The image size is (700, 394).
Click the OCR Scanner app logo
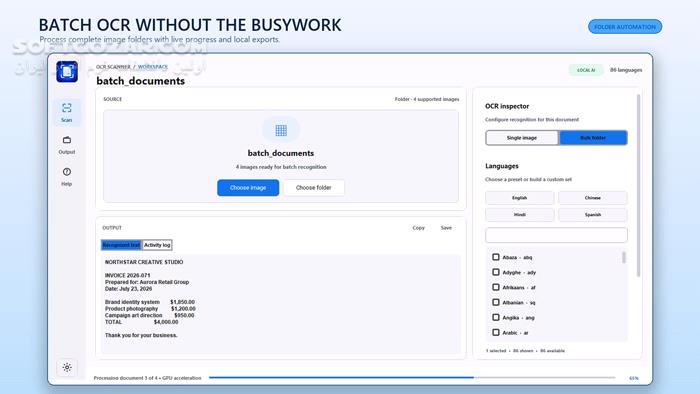click(x=67, y=71)
